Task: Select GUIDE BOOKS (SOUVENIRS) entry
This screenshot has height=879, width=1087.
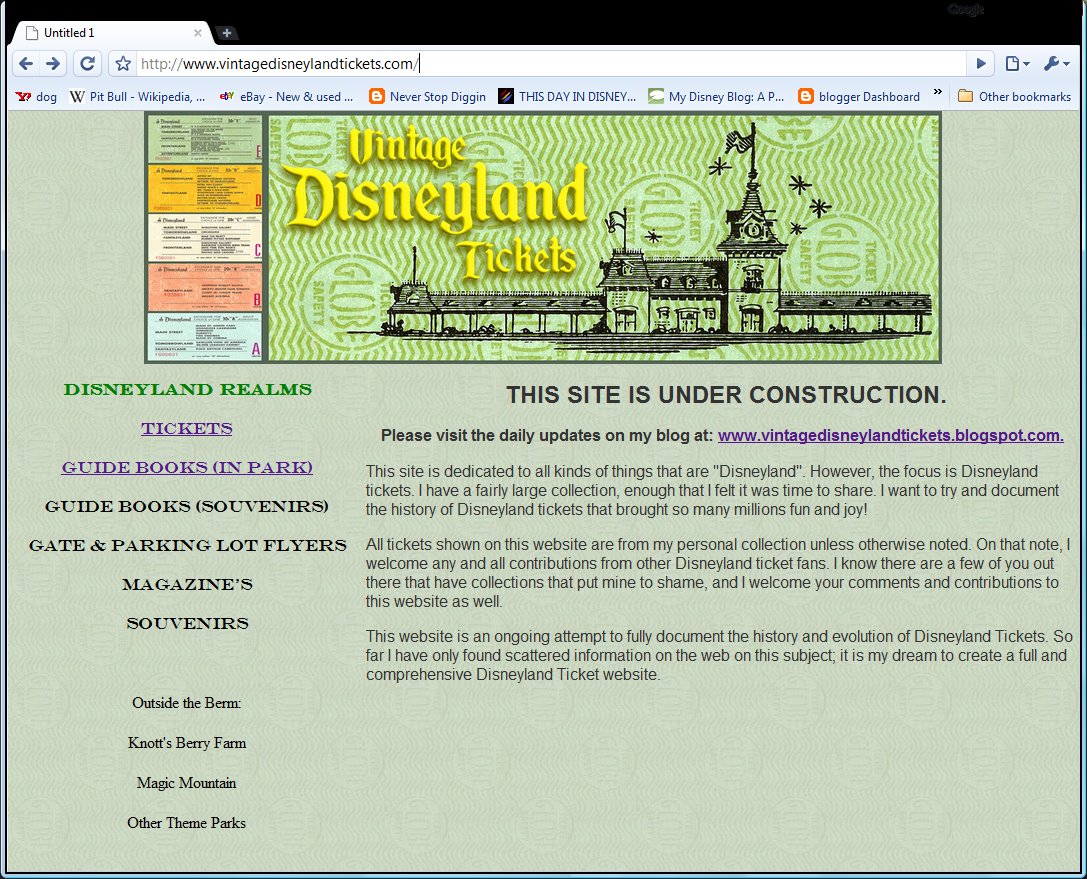Action: coord(187,506)
